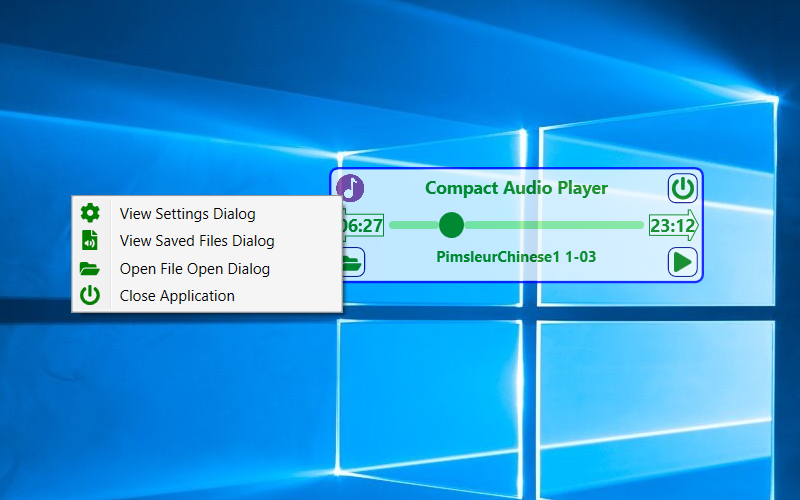Click the purple music note icon

pyautogui.click(x=350, y=188)
